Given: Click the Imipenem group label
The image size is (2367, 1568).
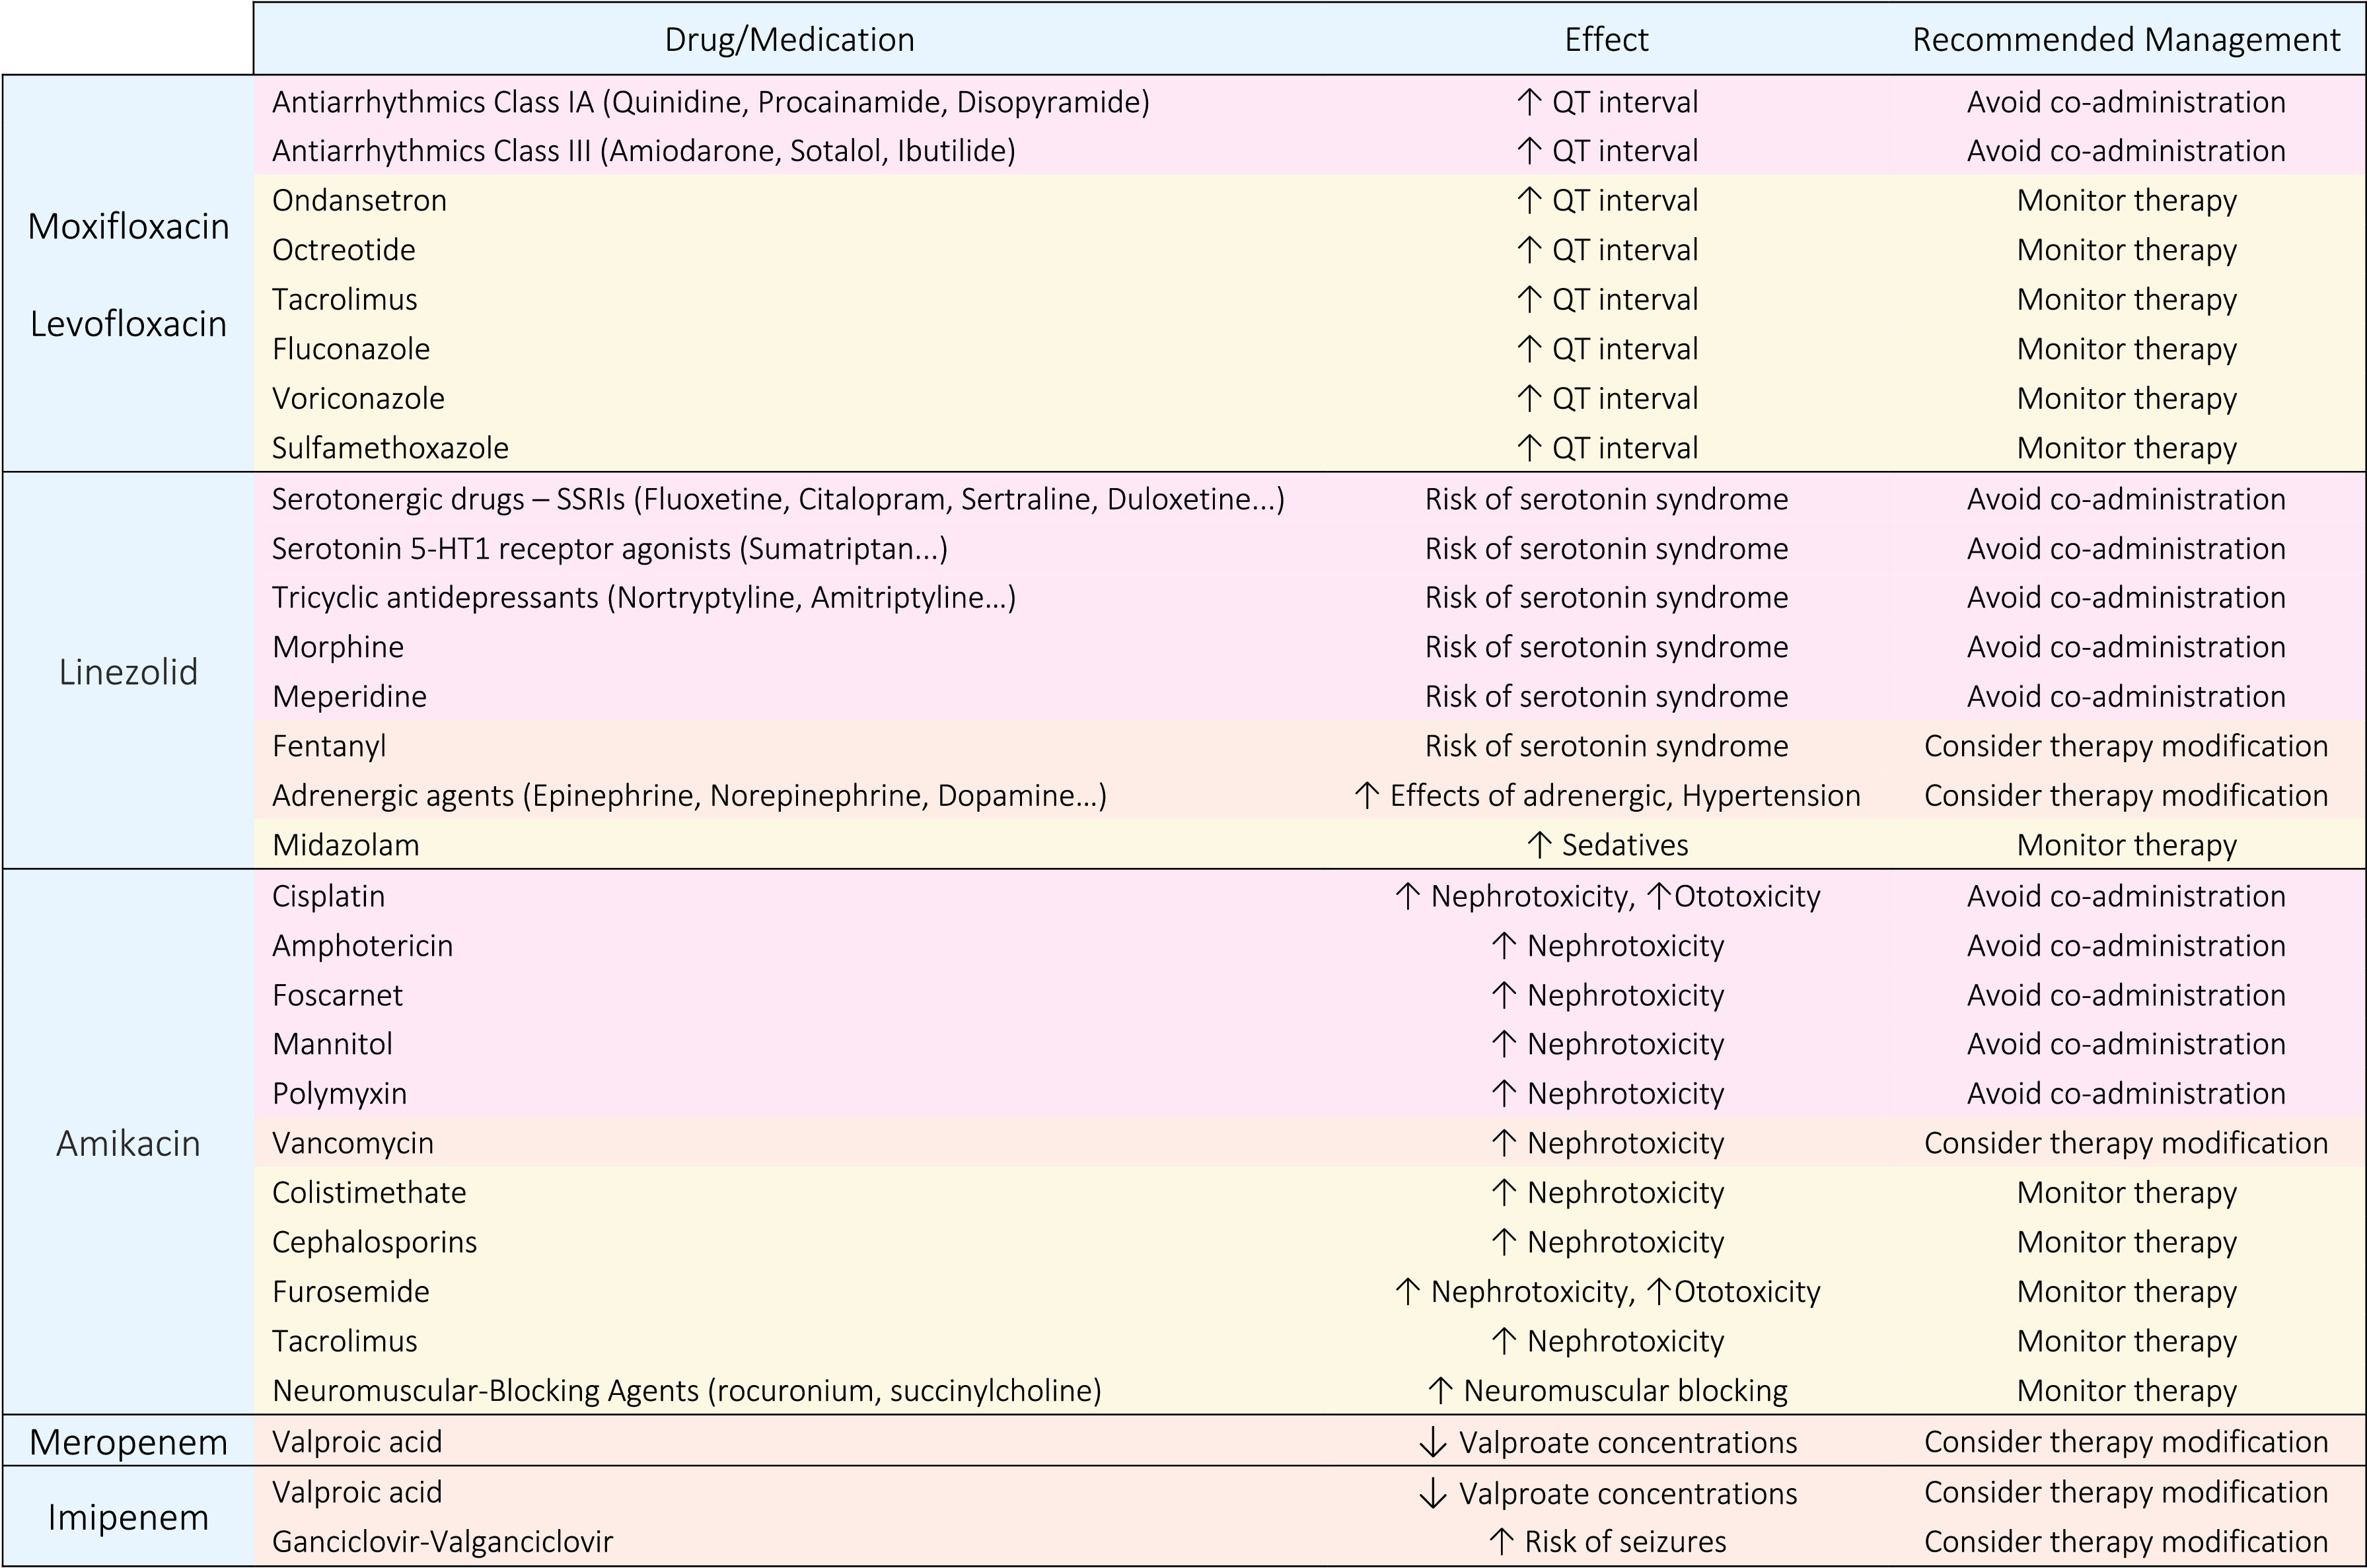Looking at the screenshot, I should tap(128, 1517).
